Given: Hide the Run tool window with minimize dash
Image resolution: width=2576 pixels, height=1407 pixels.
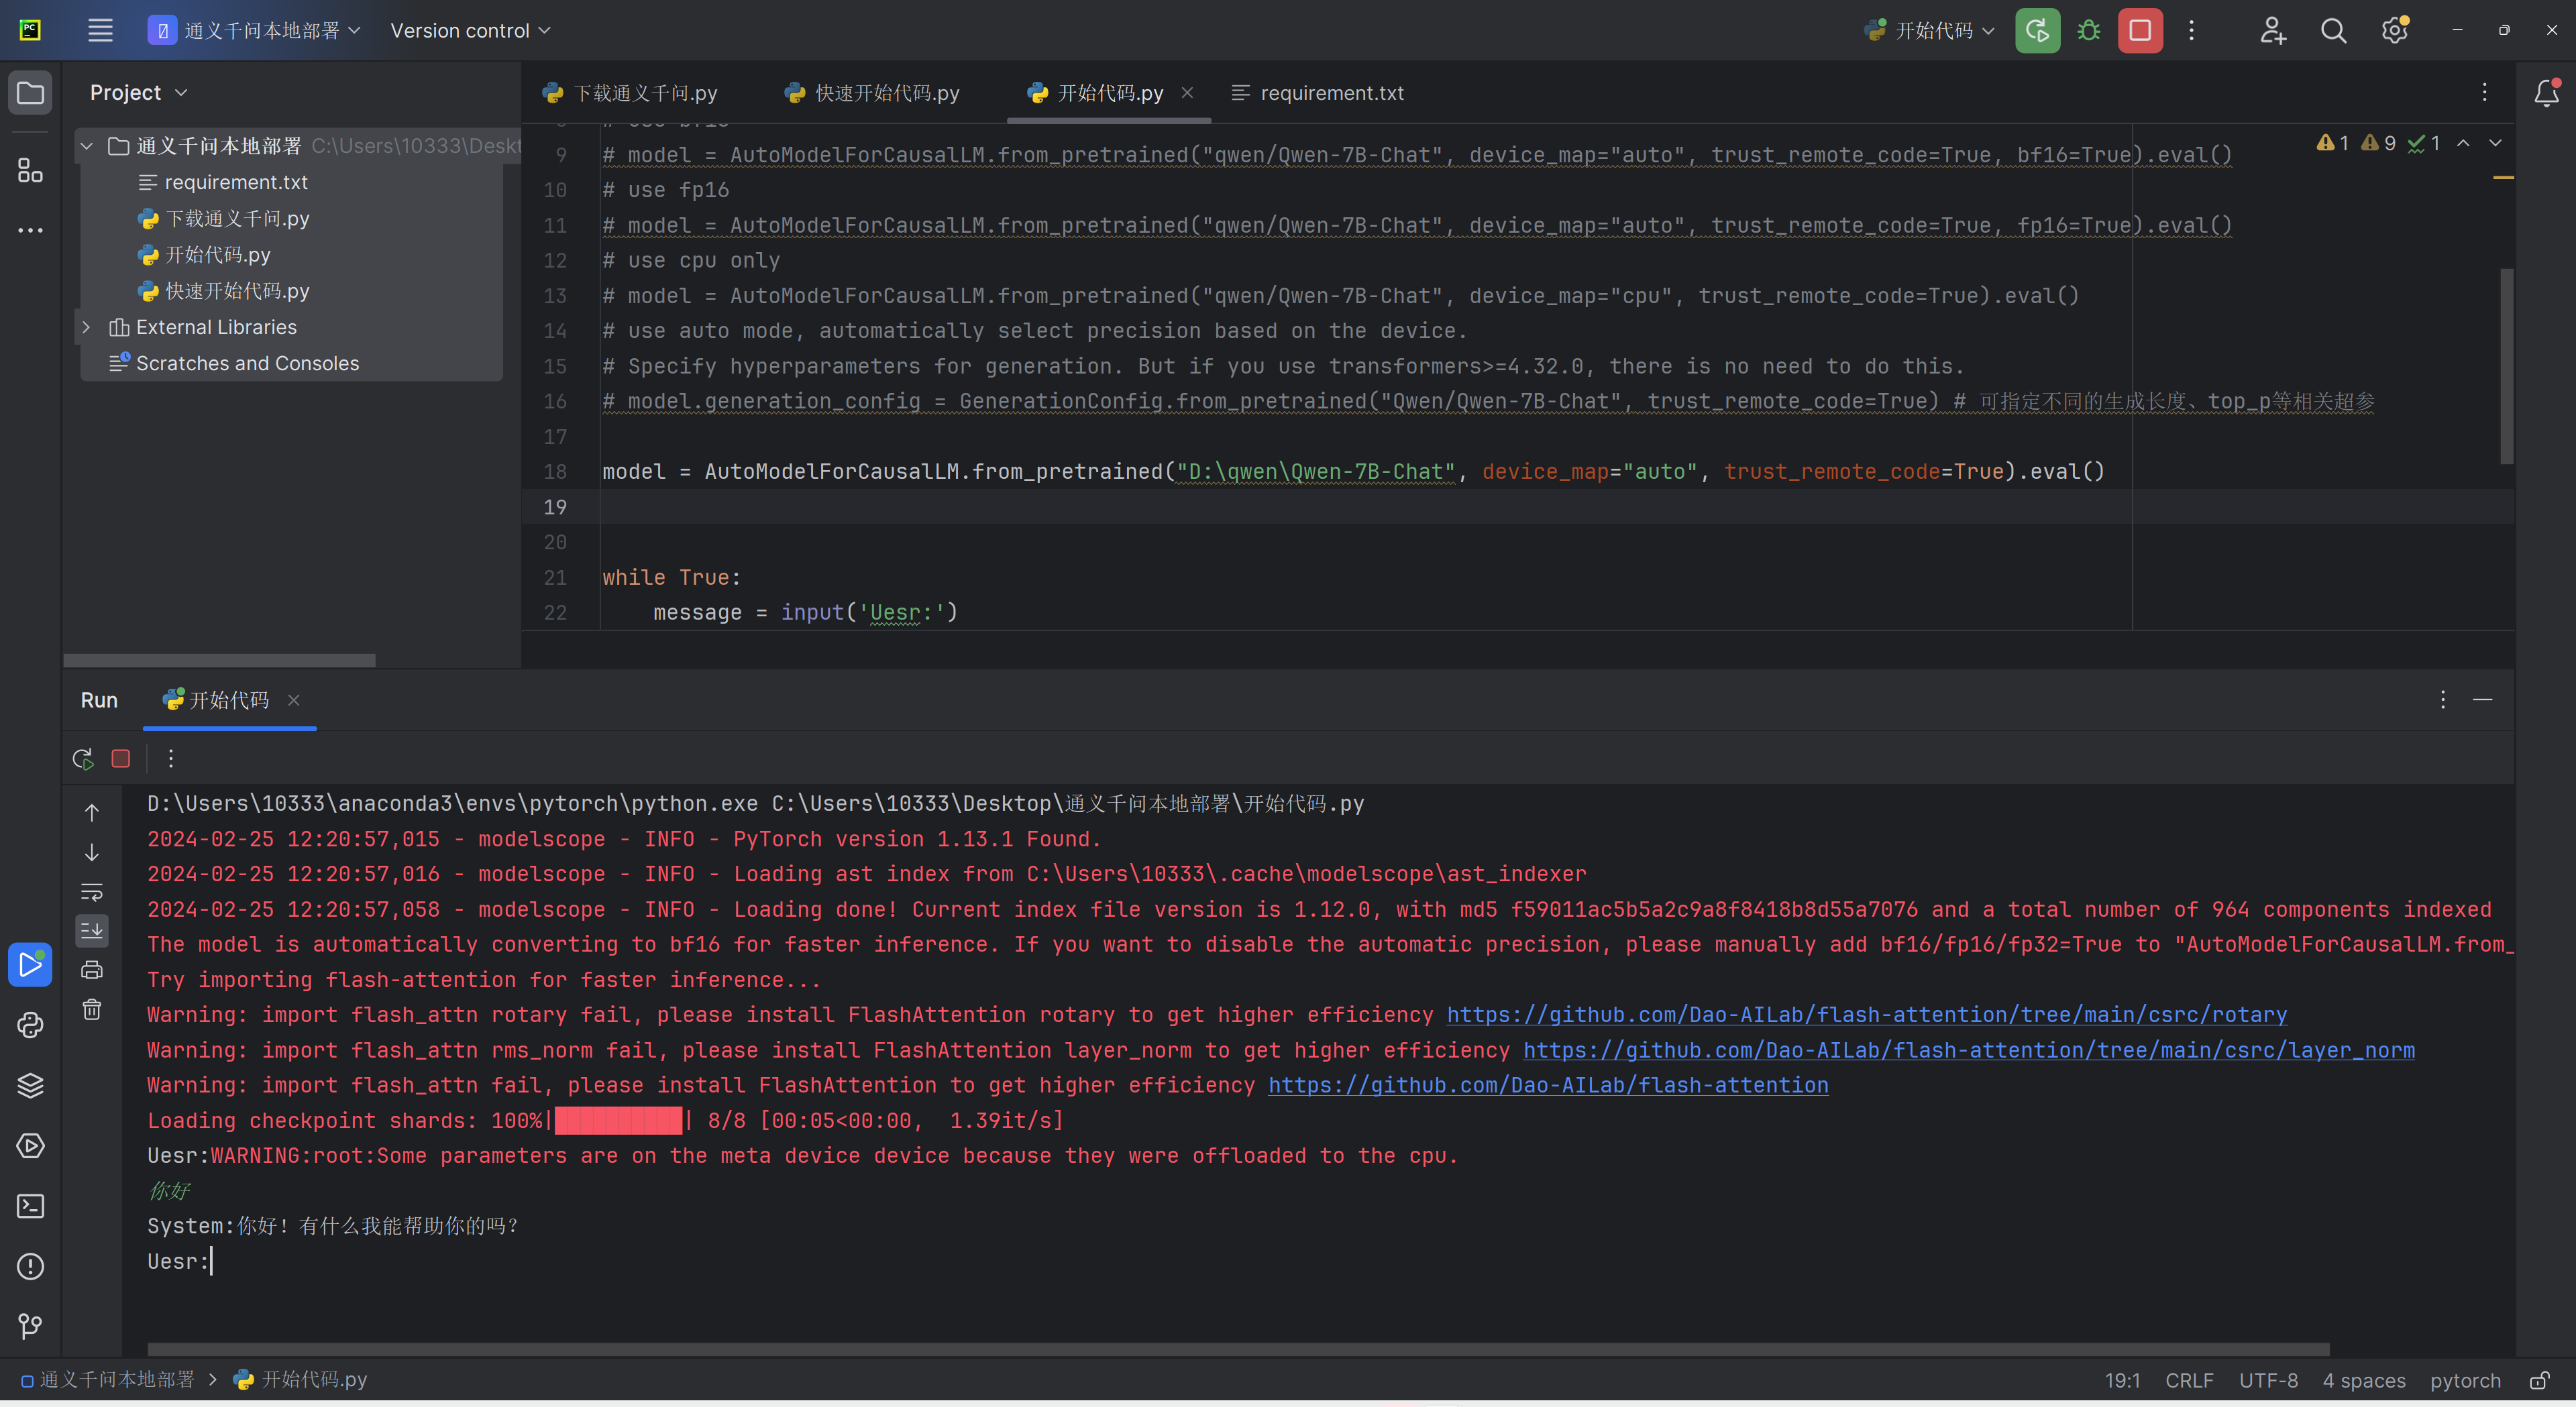Looking at the screenshot, I should pyautogui.click(x=2482, y=700).
